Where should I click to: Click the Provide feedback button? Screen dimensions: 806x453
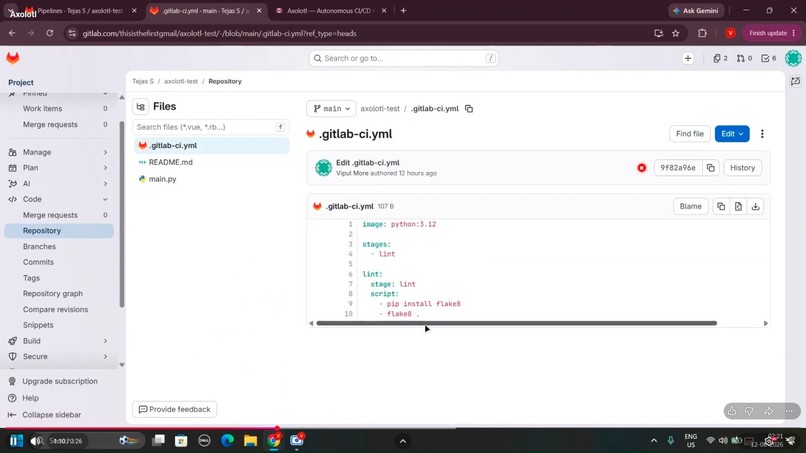[x=174, y=409]
